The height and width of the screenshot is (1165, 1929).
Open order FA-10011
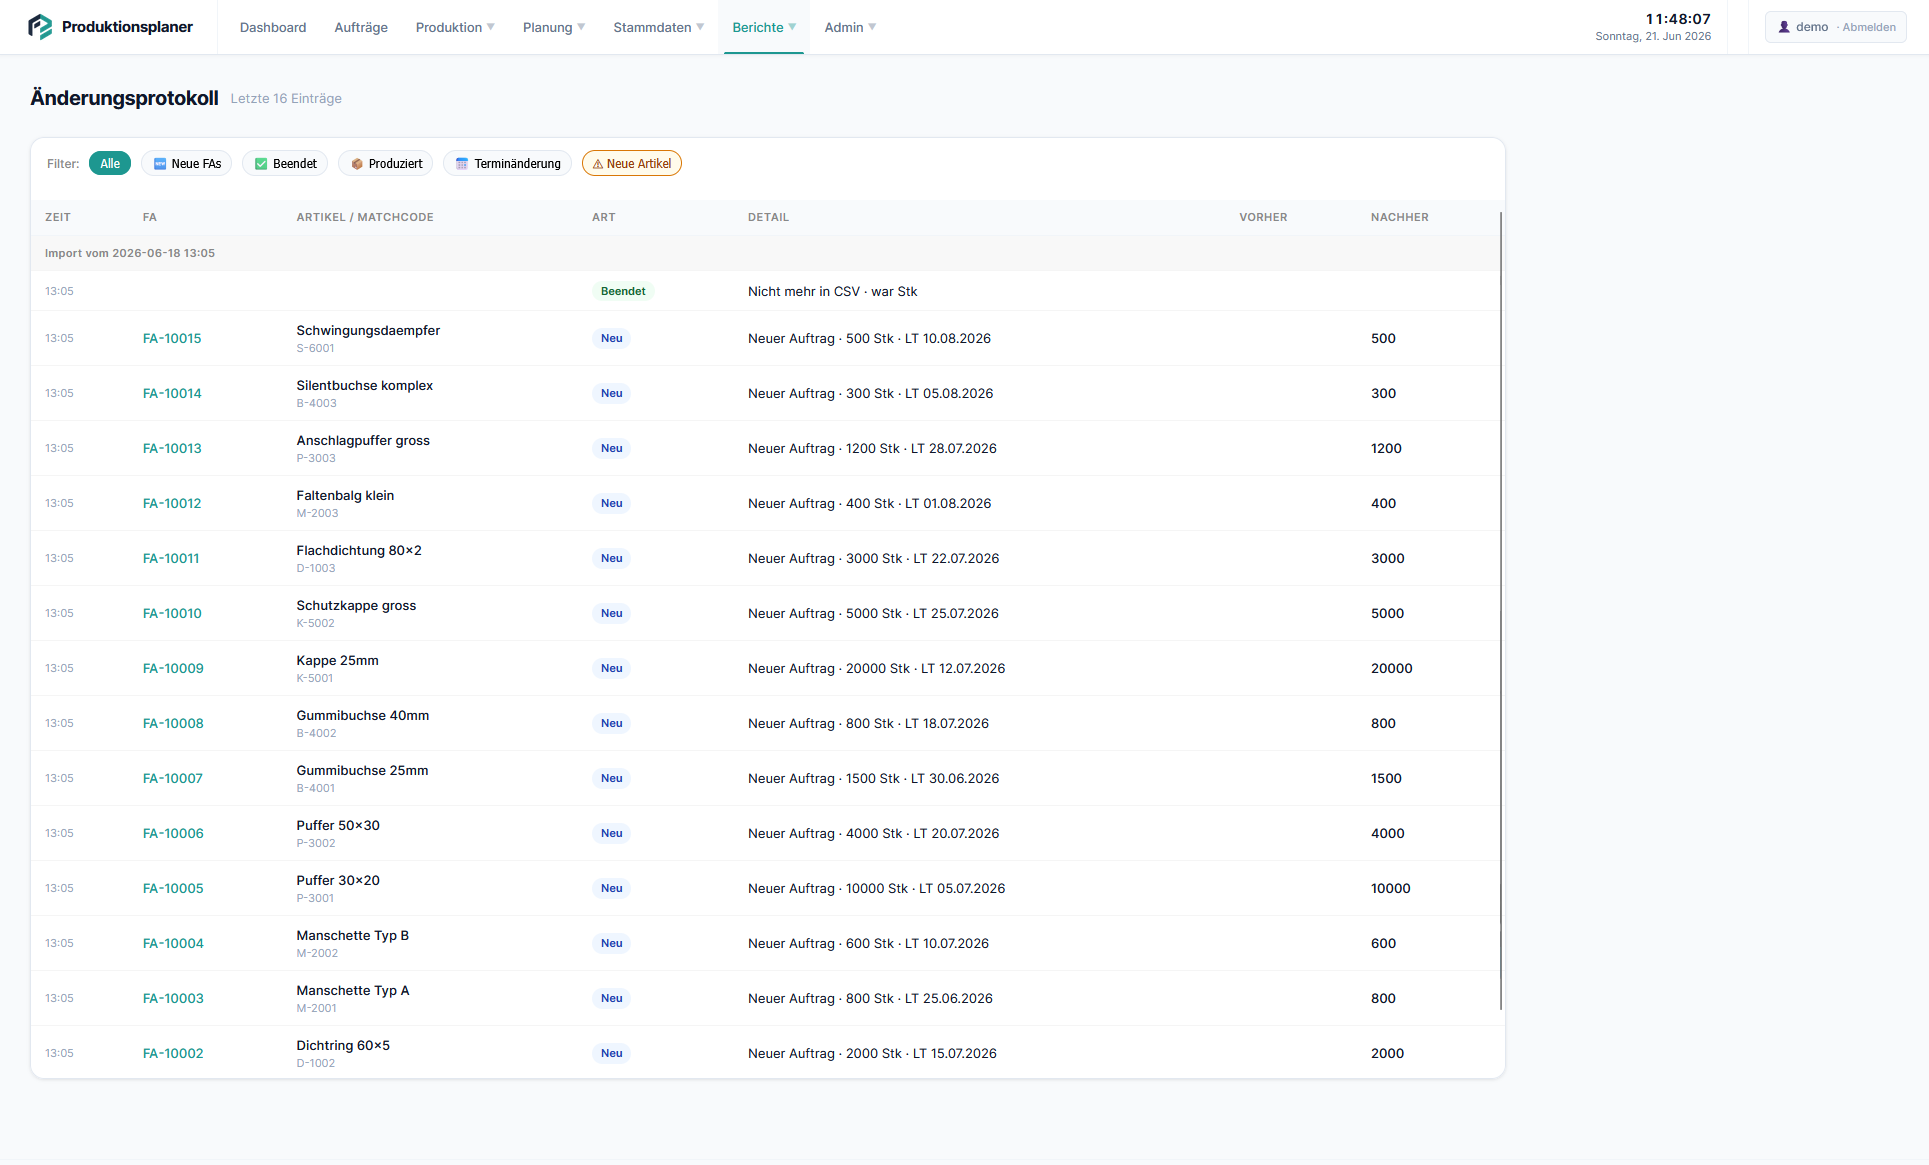[x=171, y=558]
